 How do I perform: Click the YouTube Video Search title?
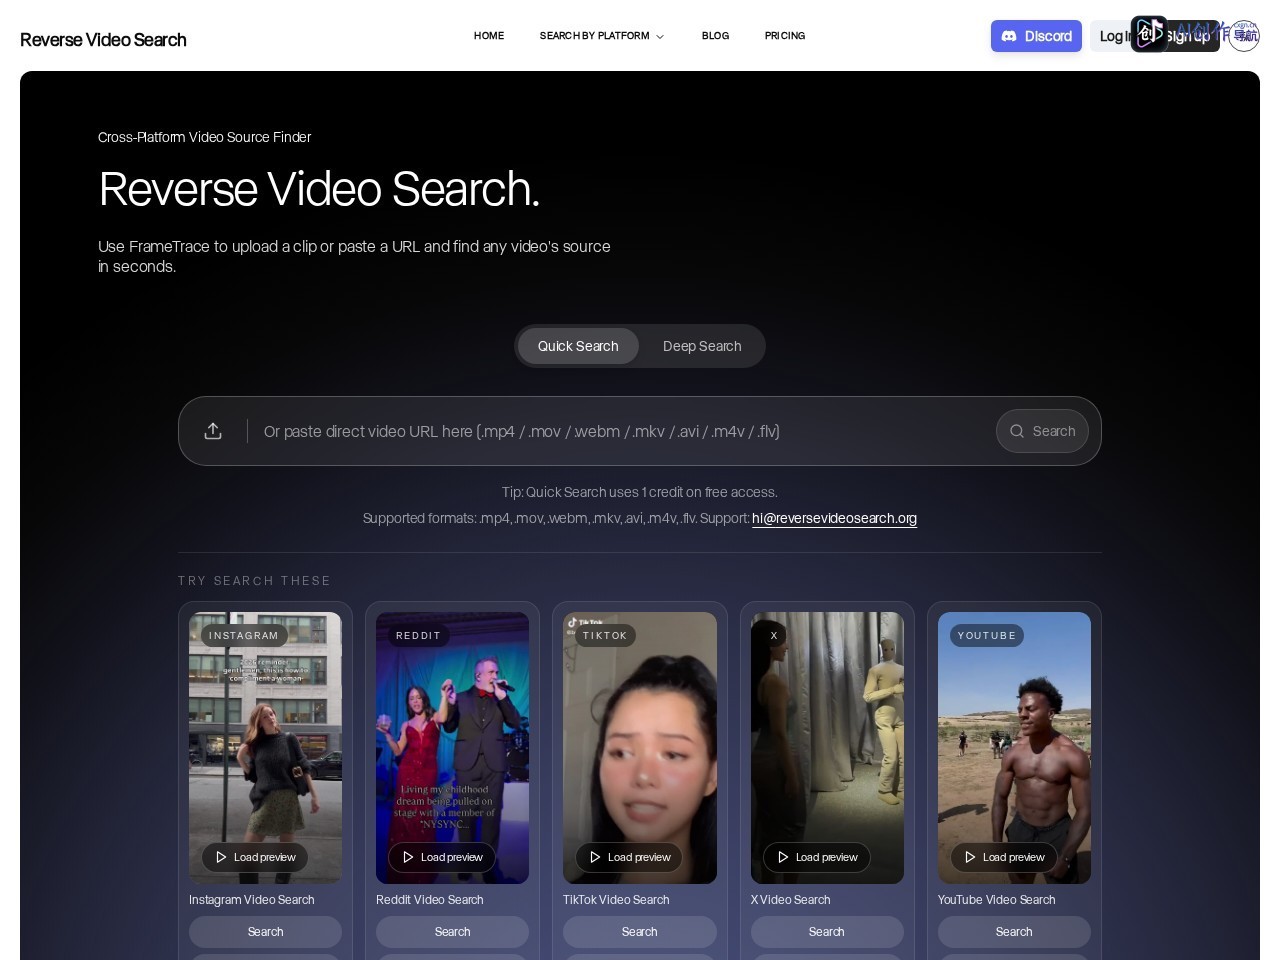pyautogui.click(x=996, y=900)
